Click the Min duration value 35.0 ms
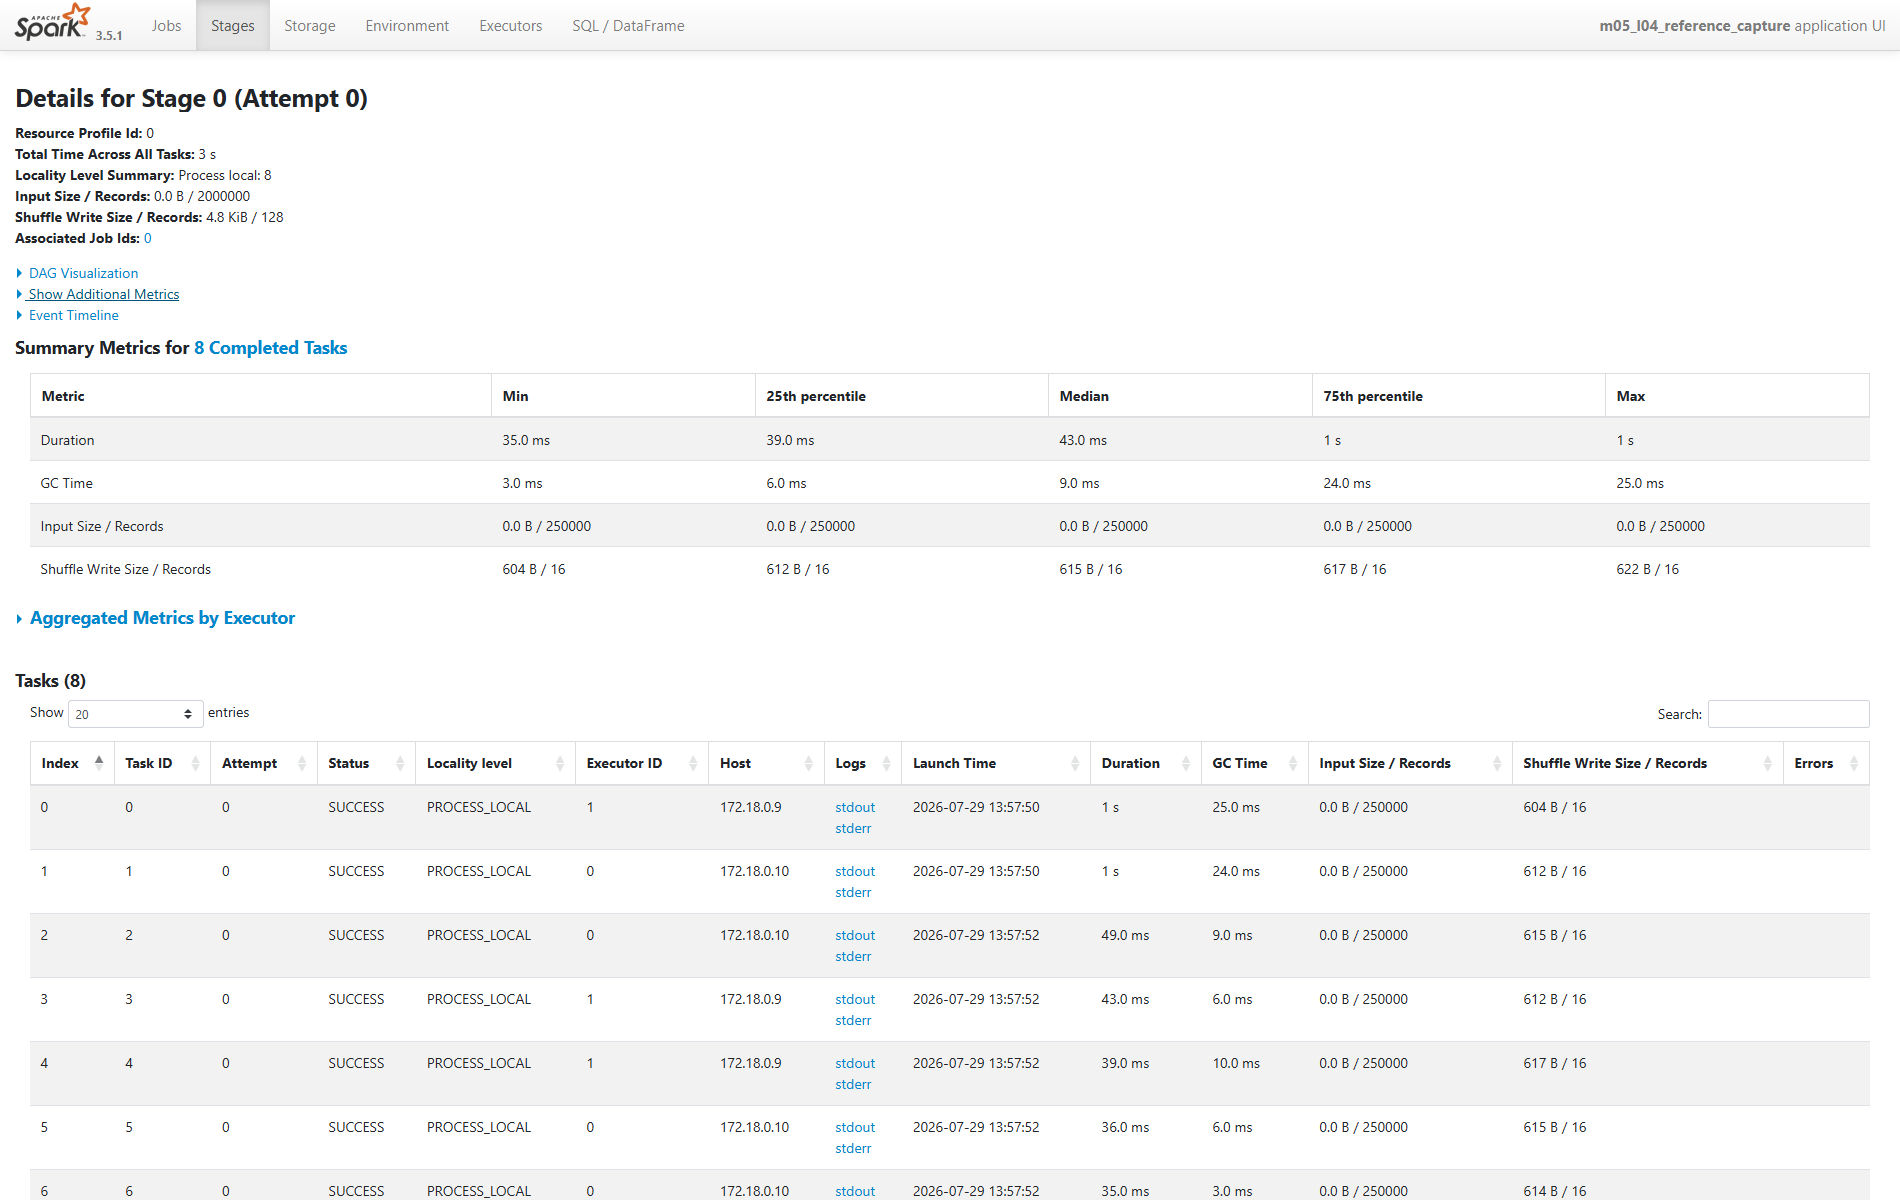1900x1200 pixels. 526,440
